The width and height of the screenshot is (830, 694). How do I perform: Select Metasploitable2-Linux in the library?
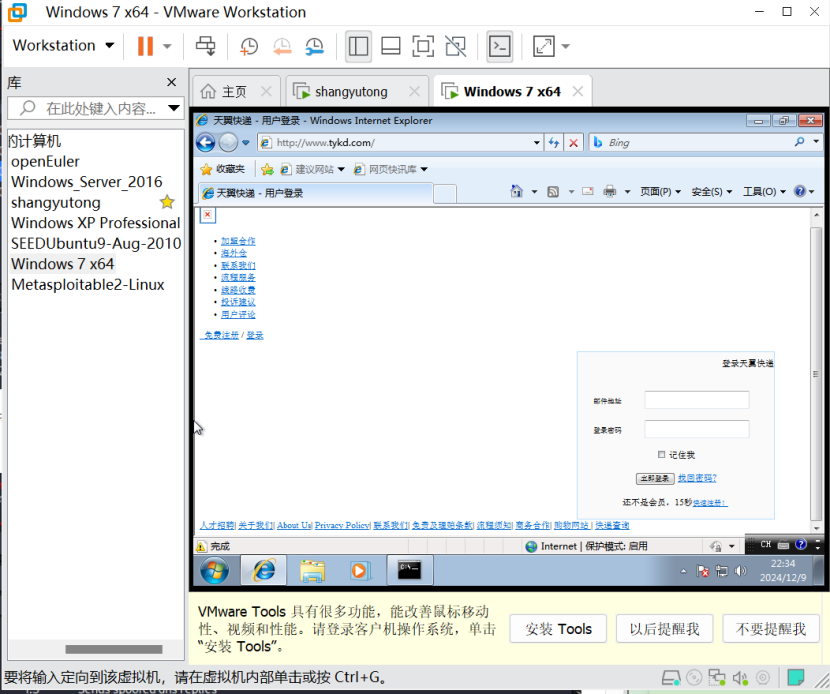click(88, 285)
